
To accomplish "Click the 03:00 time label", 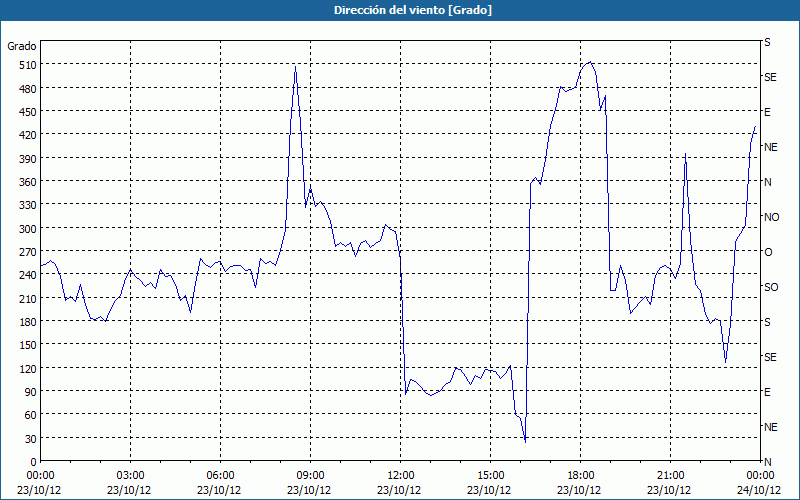I will pos(130,476).
